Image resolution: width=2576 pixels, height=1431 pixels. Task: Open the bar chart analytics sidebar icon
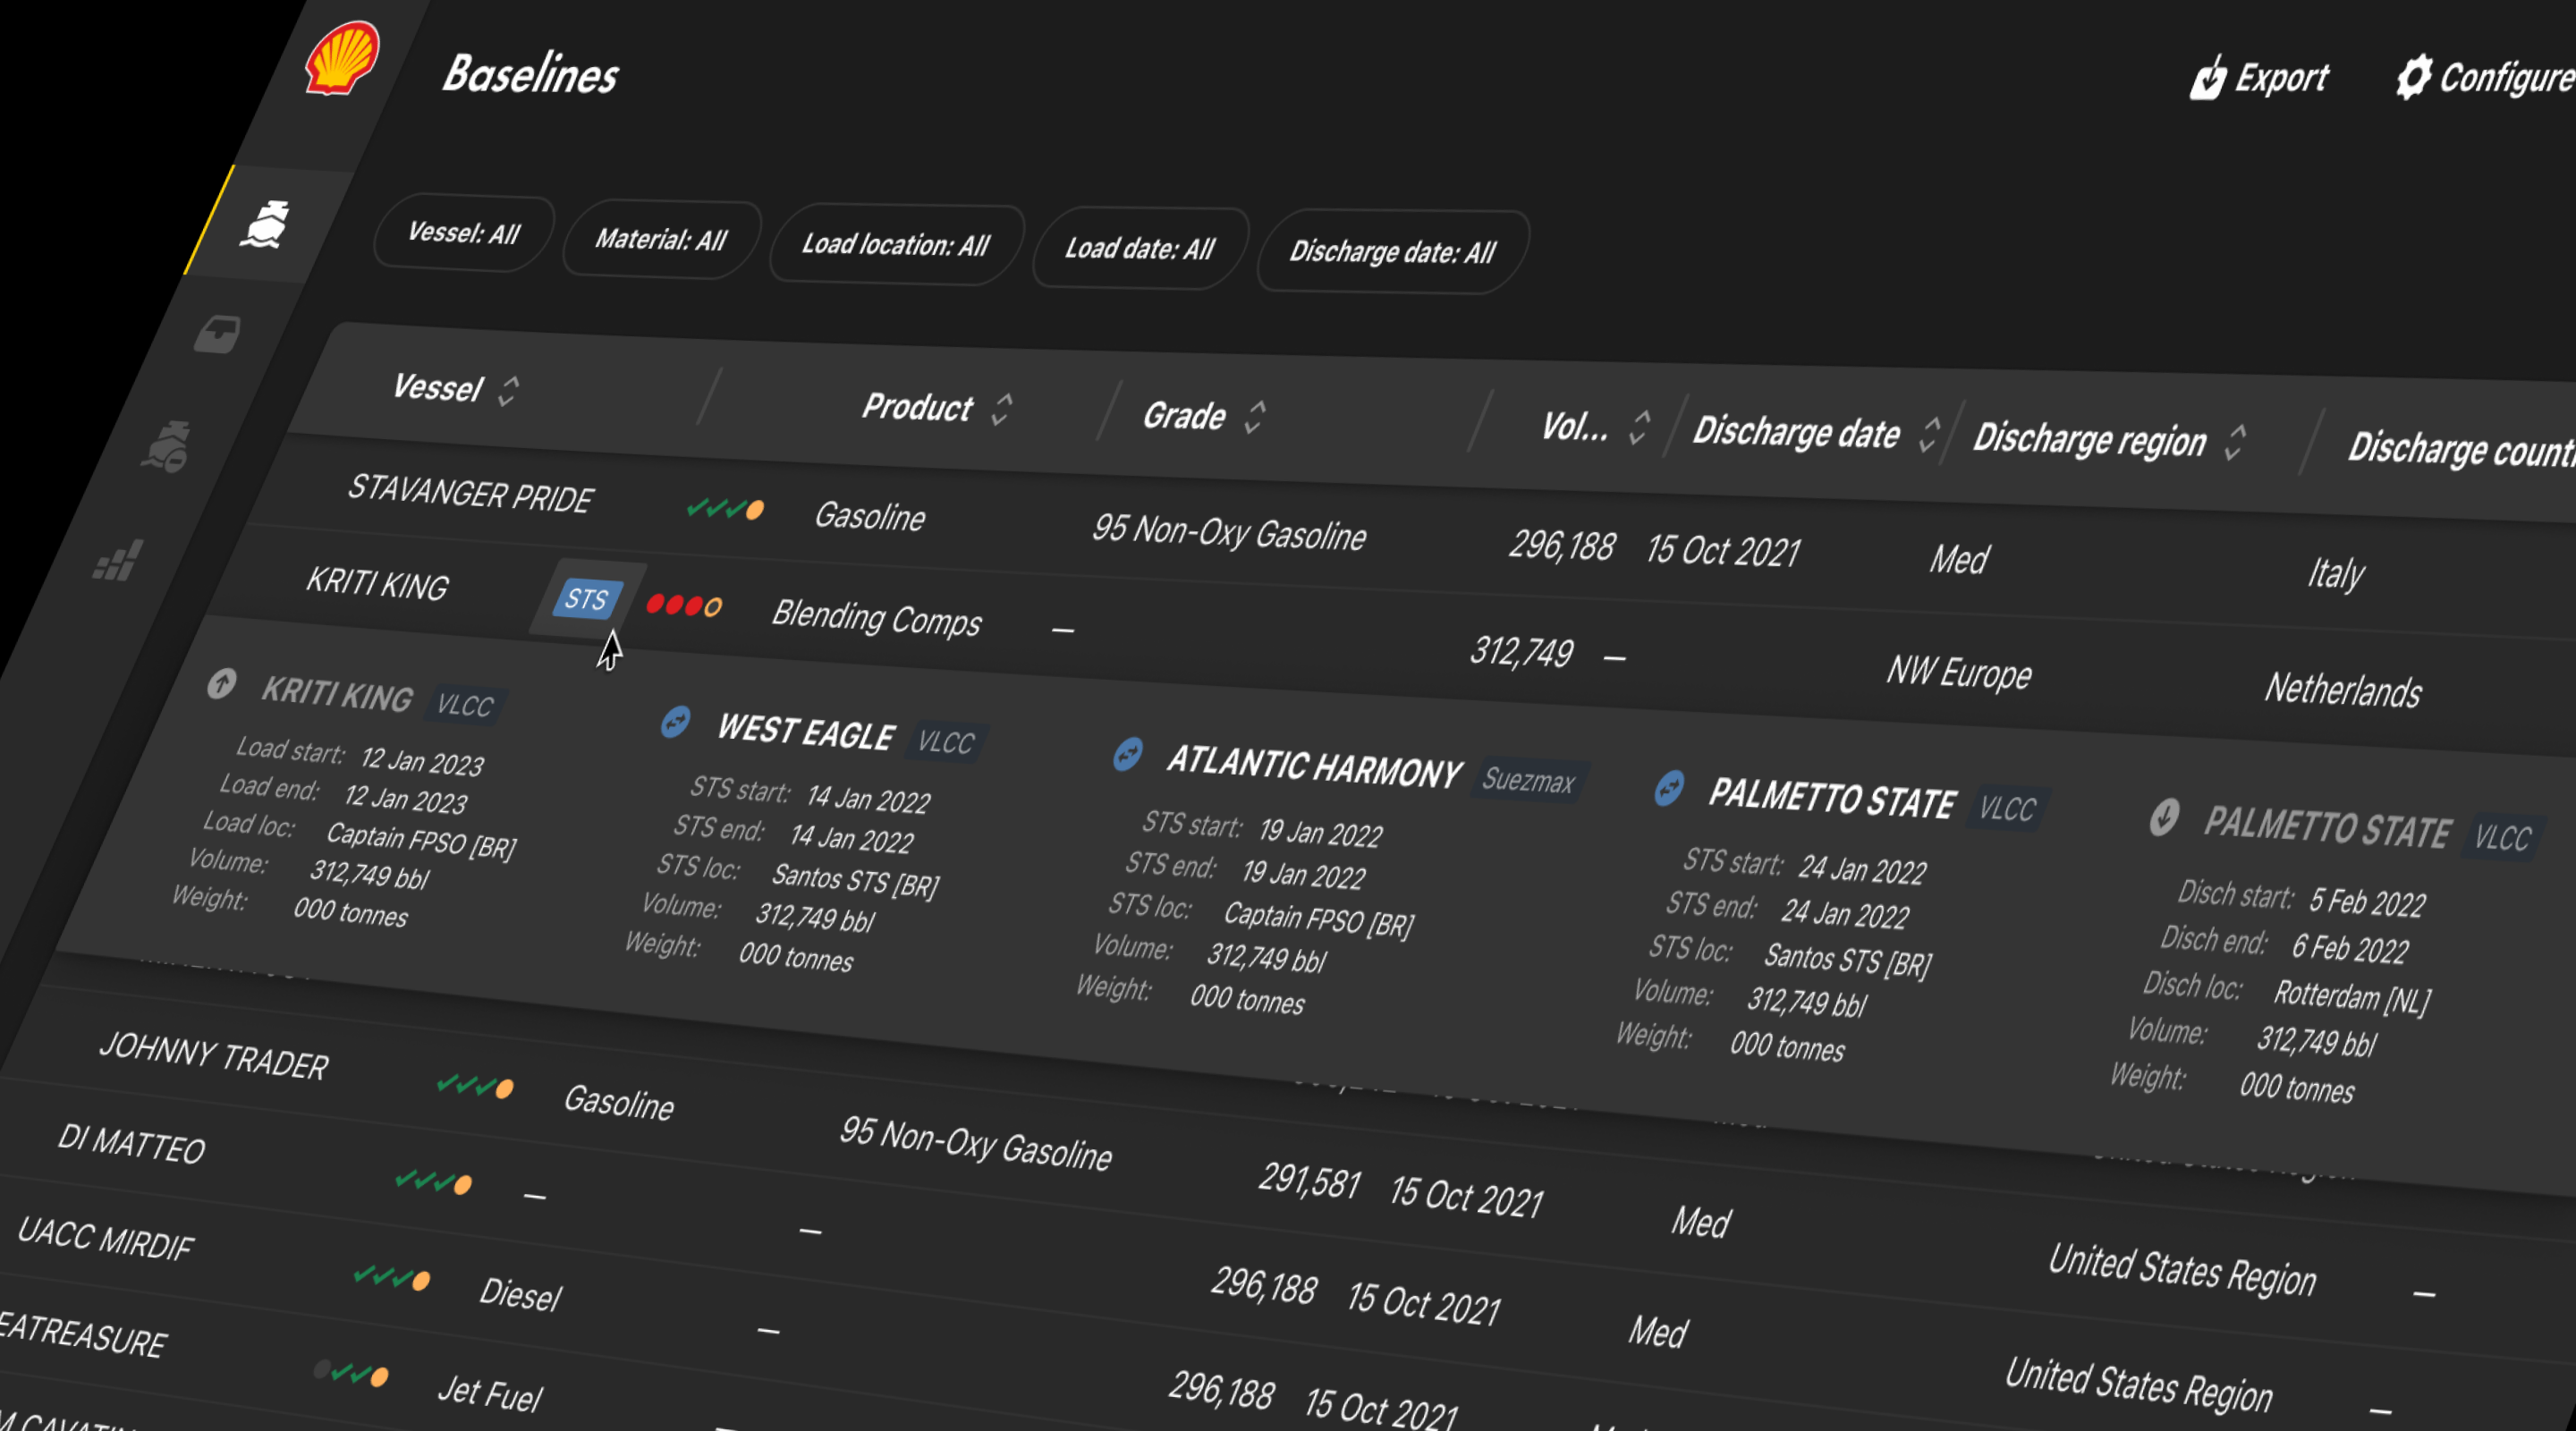tap(118, 561)
